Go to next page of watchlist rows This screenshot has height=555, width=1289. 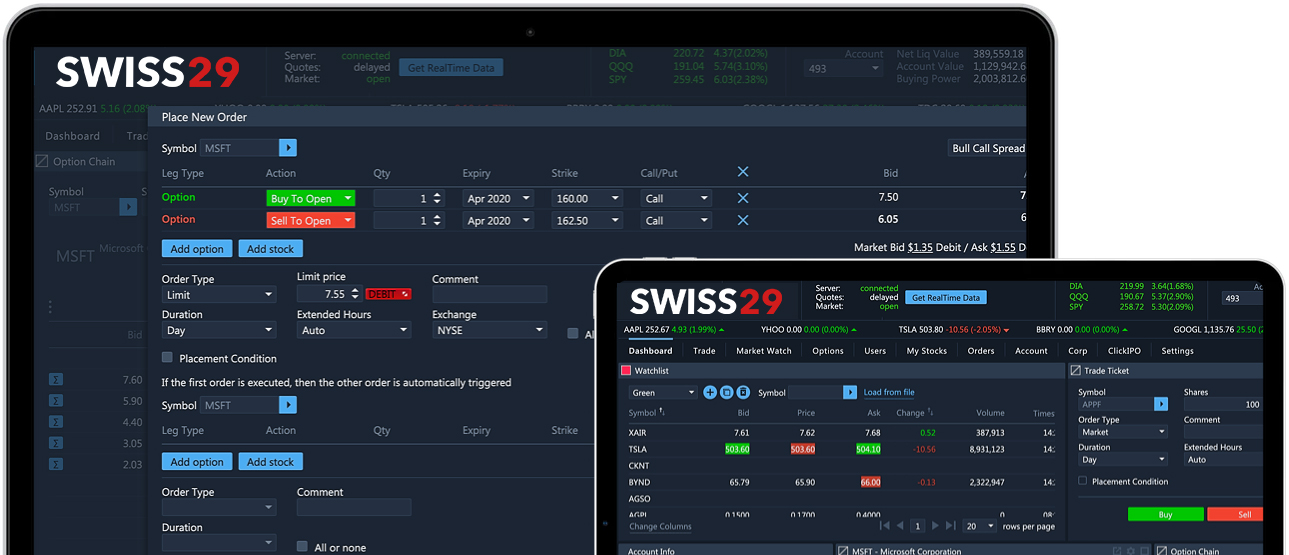click(934, 526)
